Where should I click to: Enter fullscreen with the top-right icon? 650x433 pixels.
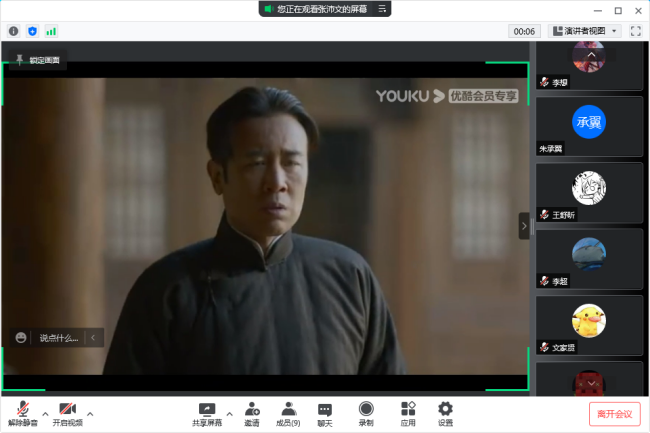(634, 31)
